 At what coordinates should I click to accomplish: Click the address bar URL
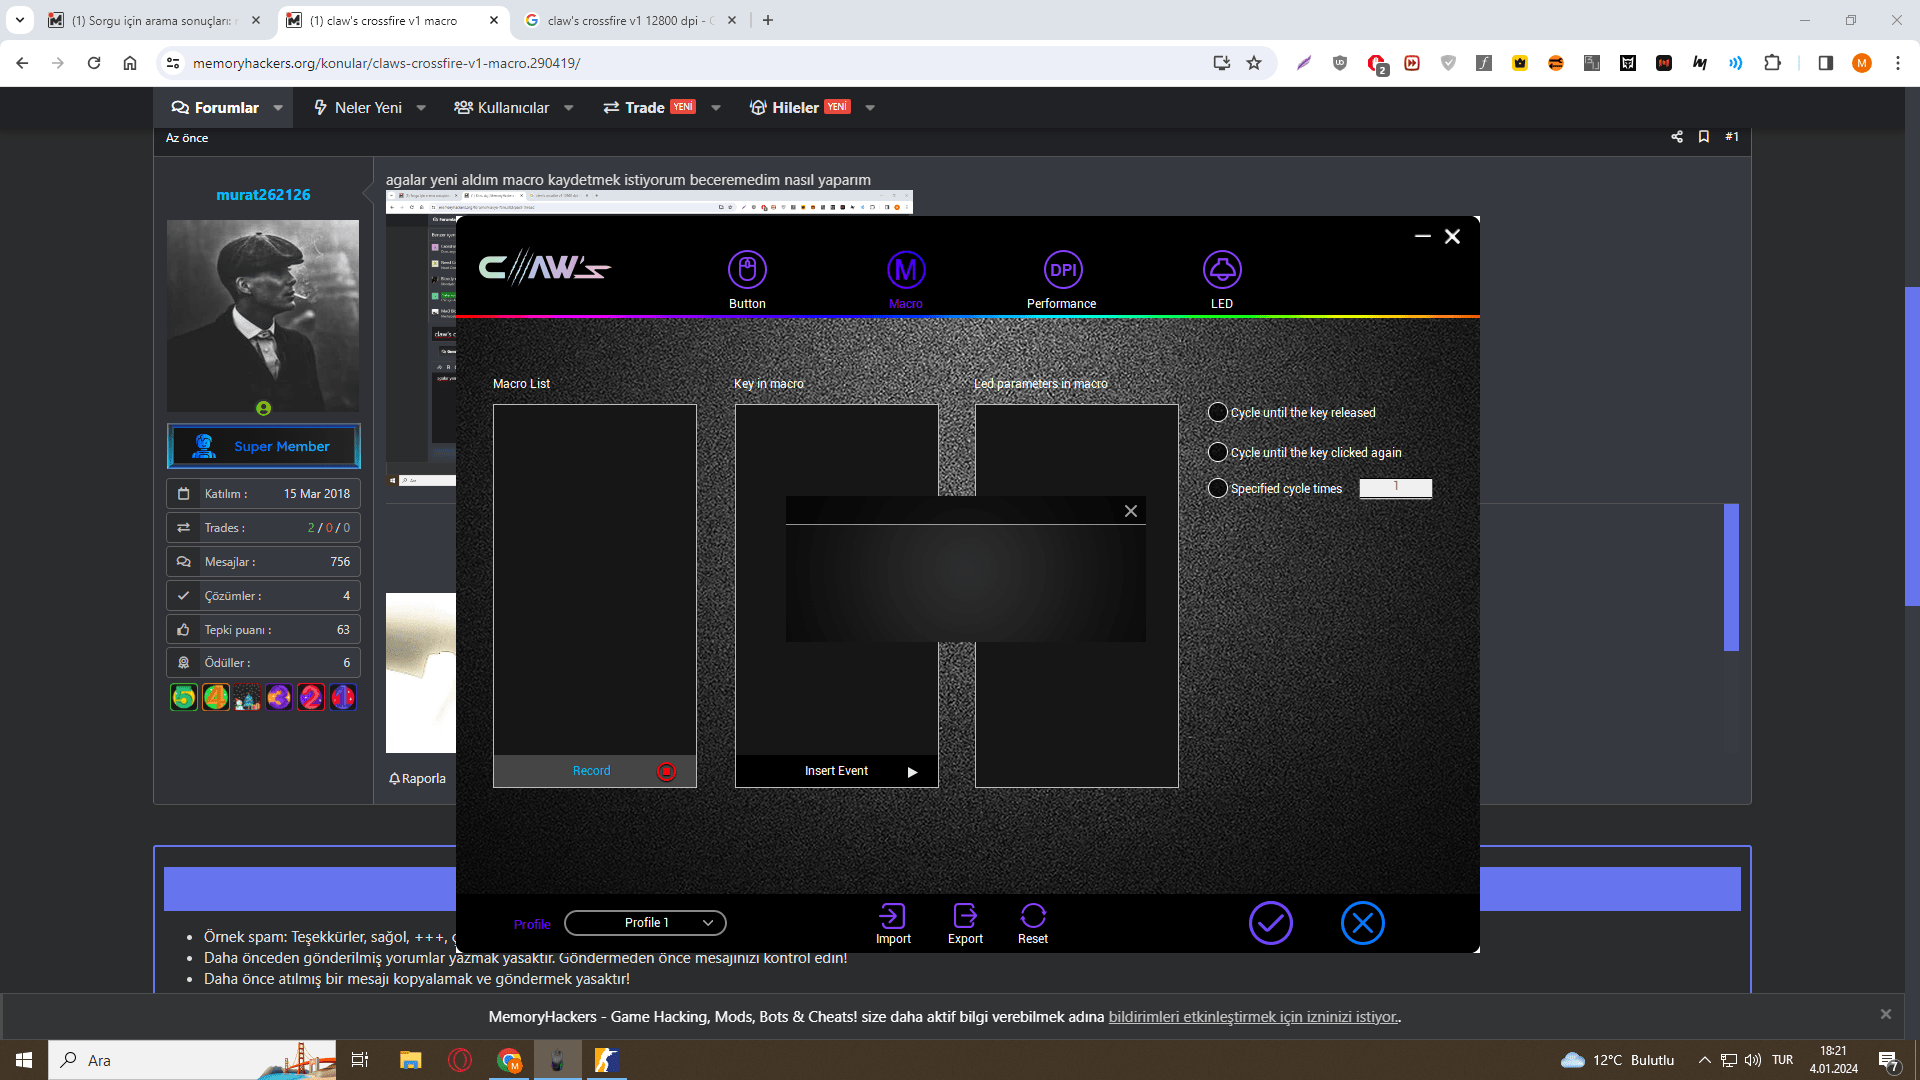click(x=386, y=63)
